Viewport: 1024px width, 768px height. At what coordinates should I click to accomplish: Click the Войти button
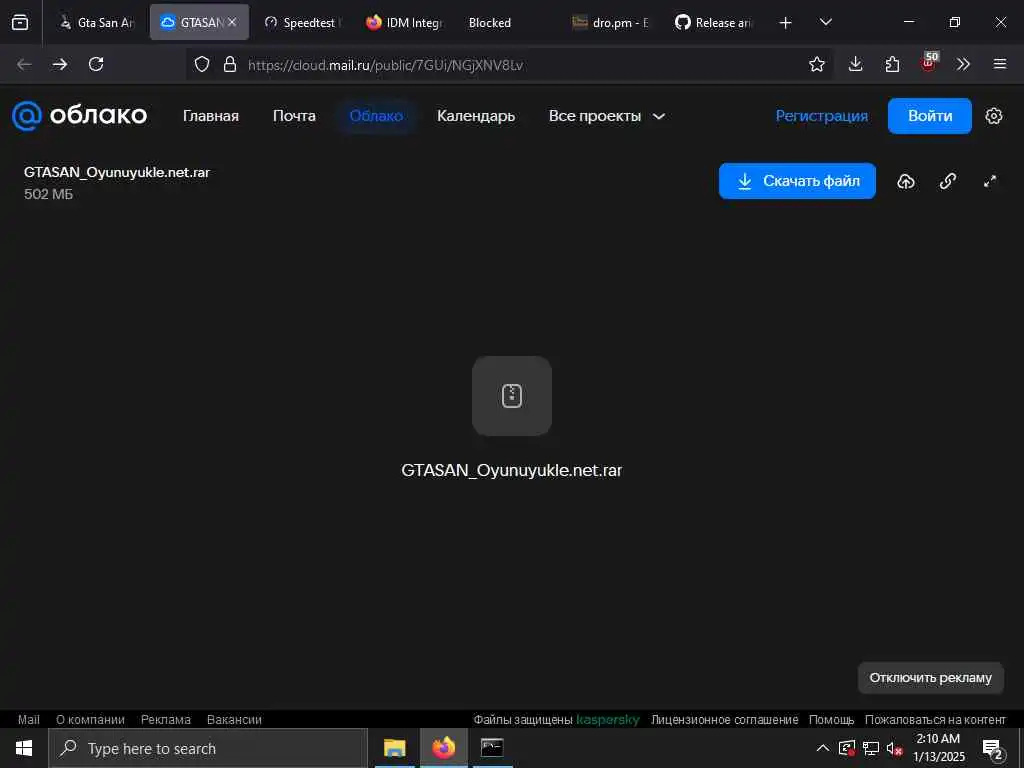tap(929, 116)
